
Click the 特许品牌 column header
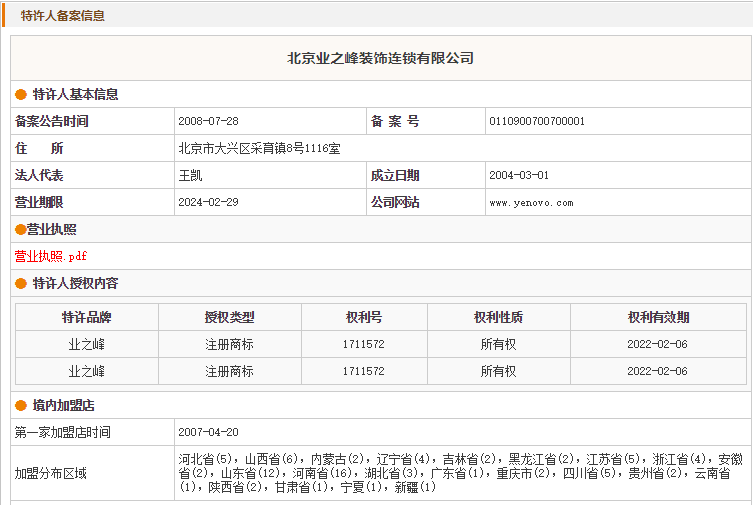point(86,318)
